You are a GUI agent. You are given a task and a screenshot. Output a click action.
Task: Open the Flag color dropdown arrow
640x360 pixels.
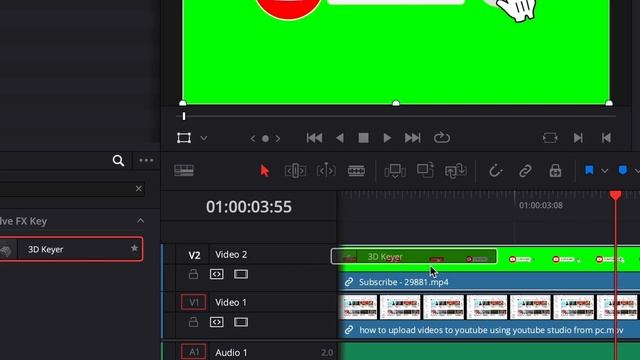point(604,171)
